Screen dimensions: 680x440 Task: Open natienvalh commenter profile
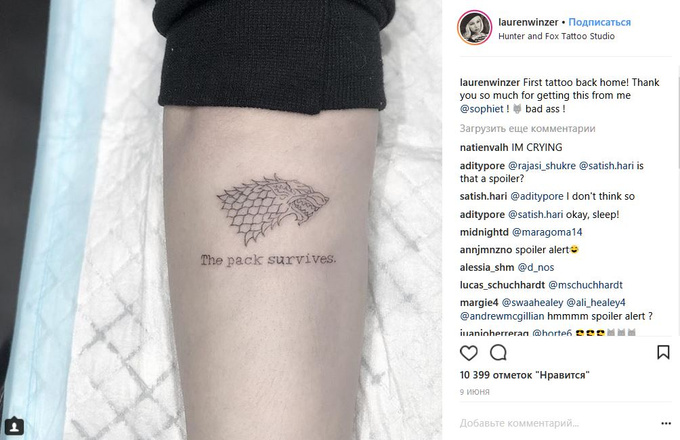click(484, 147)
